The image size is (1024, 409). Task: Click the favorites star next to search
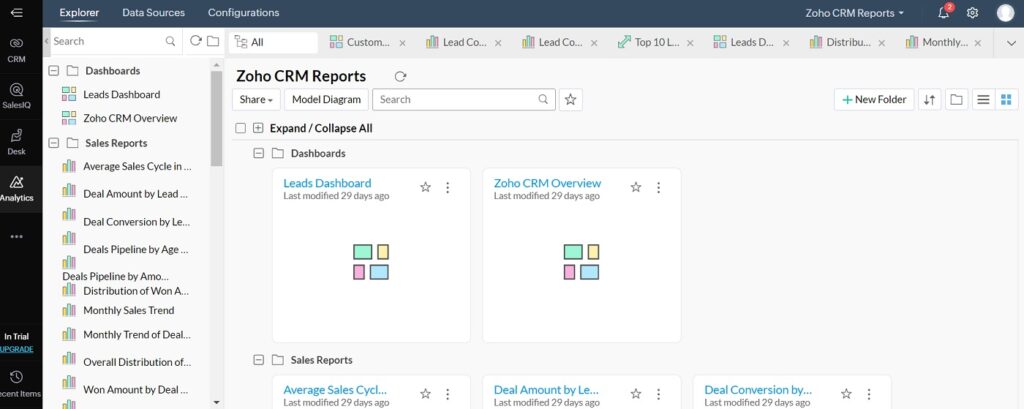(570, 99)
